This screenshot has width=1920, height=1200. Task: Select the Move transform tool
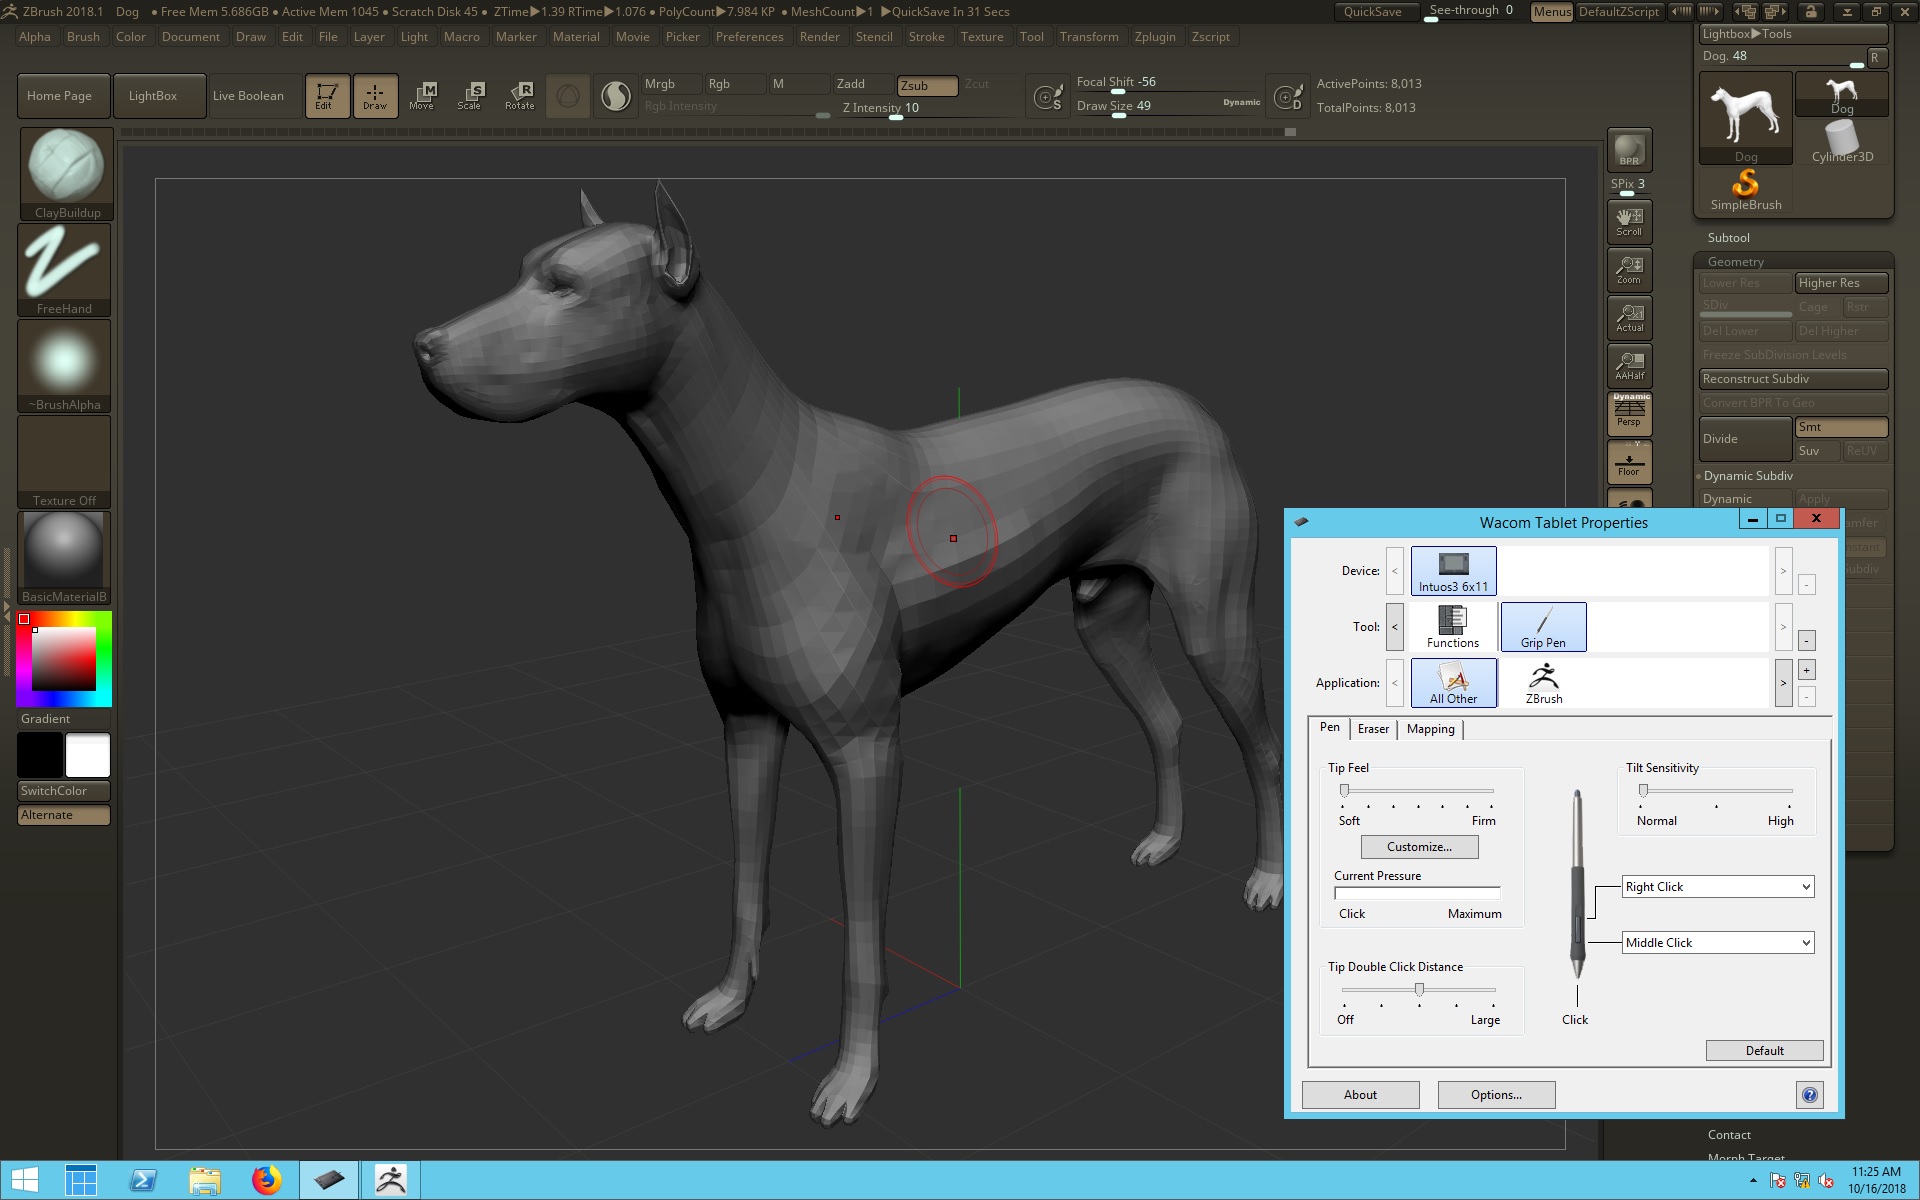[x=422, y=96]
